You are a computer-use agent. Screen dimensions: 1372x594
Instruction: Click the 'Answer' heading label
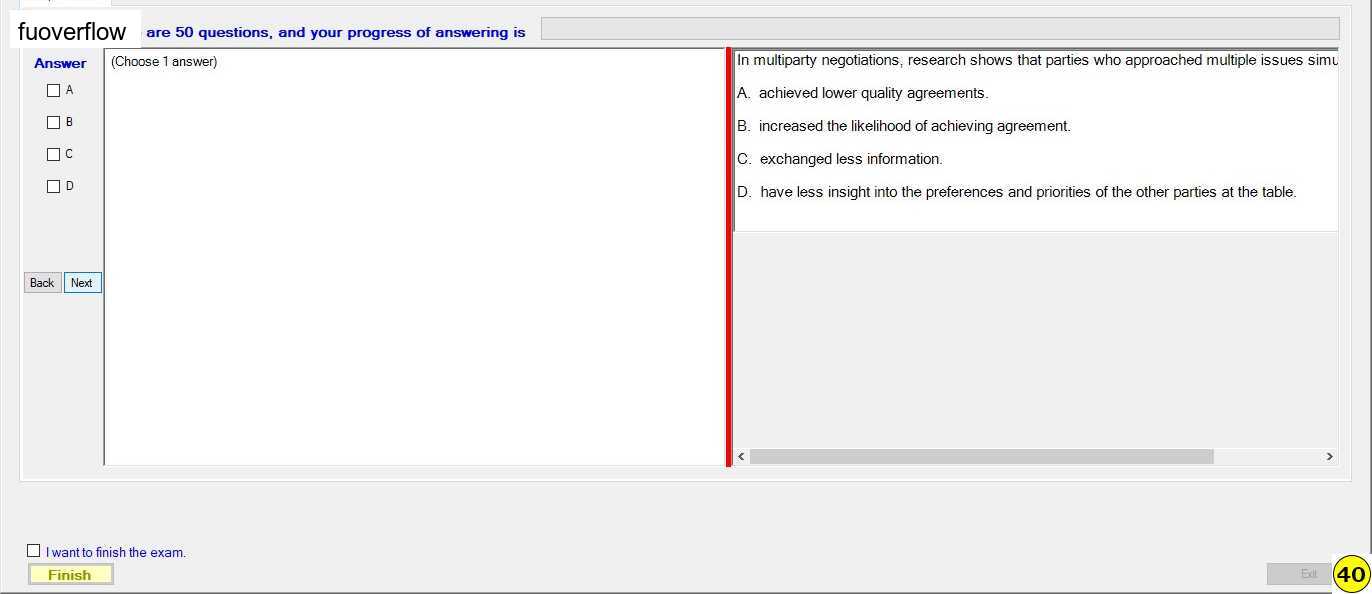pos(60,63)
